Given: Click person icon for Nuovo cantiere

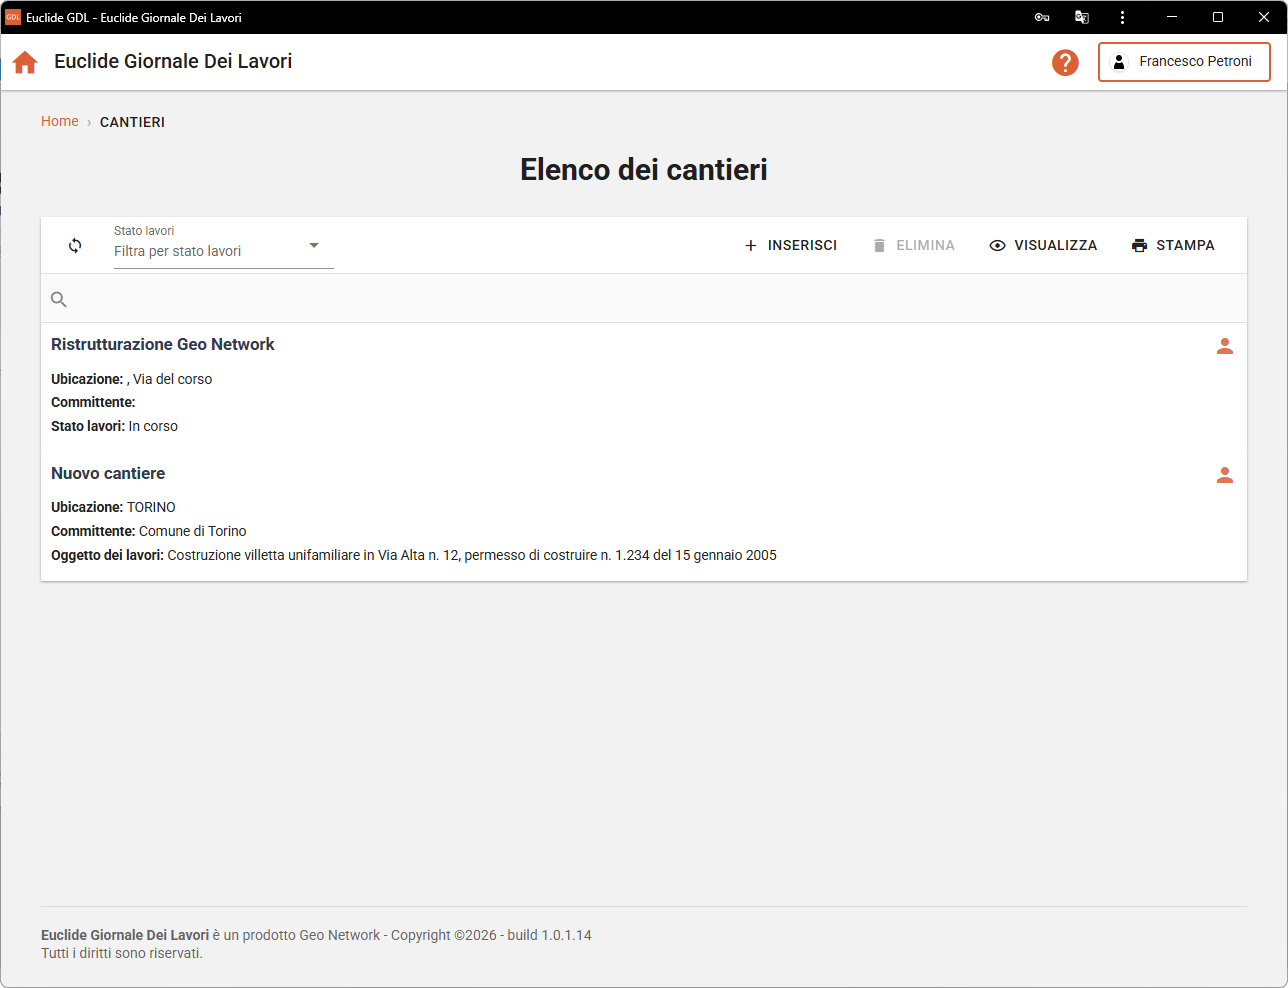Looking at the screenshot, I should (x=1224, y=475).
